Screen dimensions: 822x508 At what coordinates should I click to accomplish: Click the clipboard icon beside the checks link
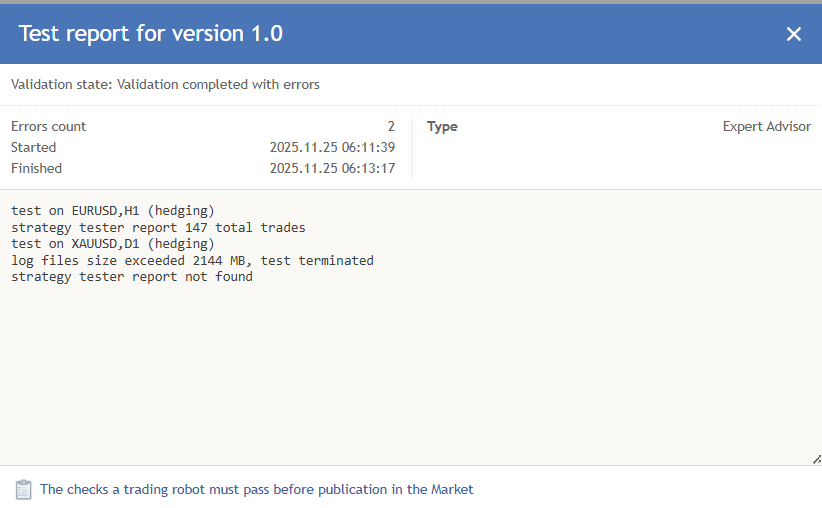click(x=24, y=490)
